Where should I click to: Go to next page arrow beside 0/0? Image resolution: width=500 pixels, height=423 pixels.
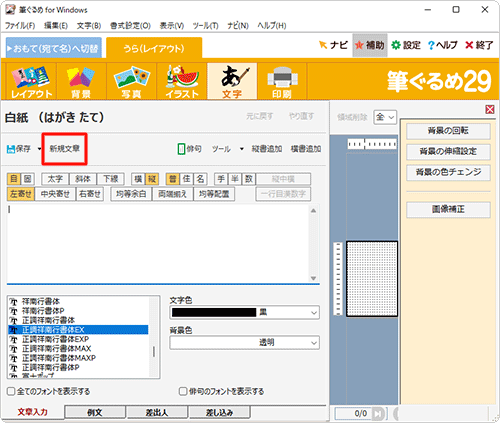[378, 414]
